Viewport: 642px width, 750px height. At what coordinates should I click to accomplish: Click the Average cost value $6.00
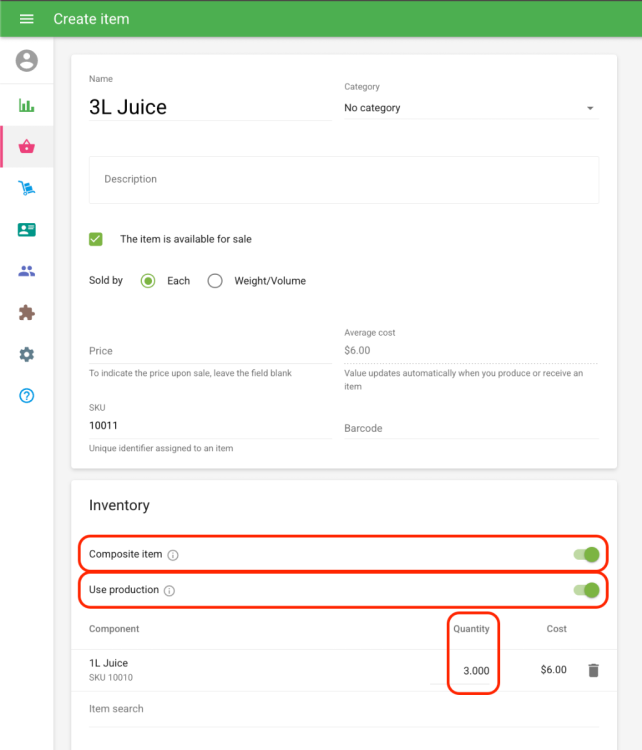[357, 350]
